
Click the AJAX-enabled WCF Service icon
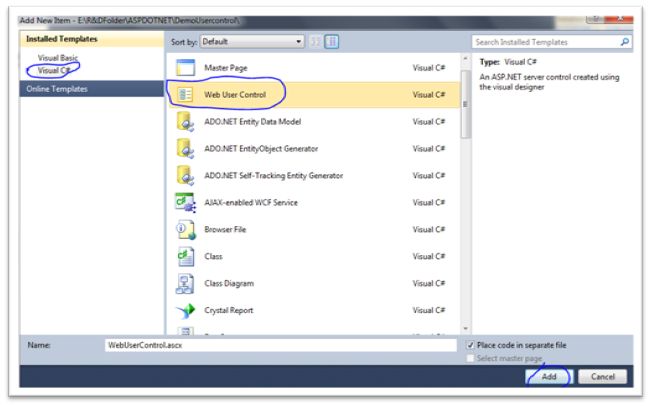(185, 203)
